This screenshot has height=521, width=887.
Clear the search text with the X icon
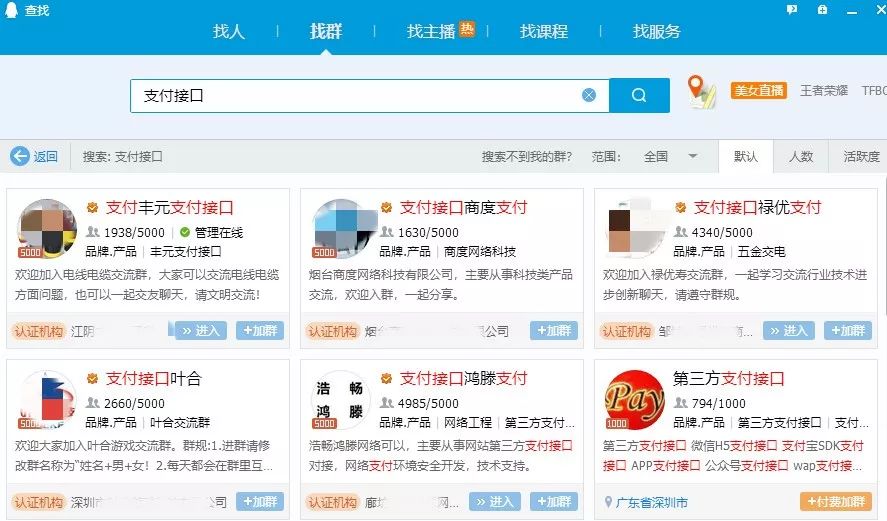589,95
